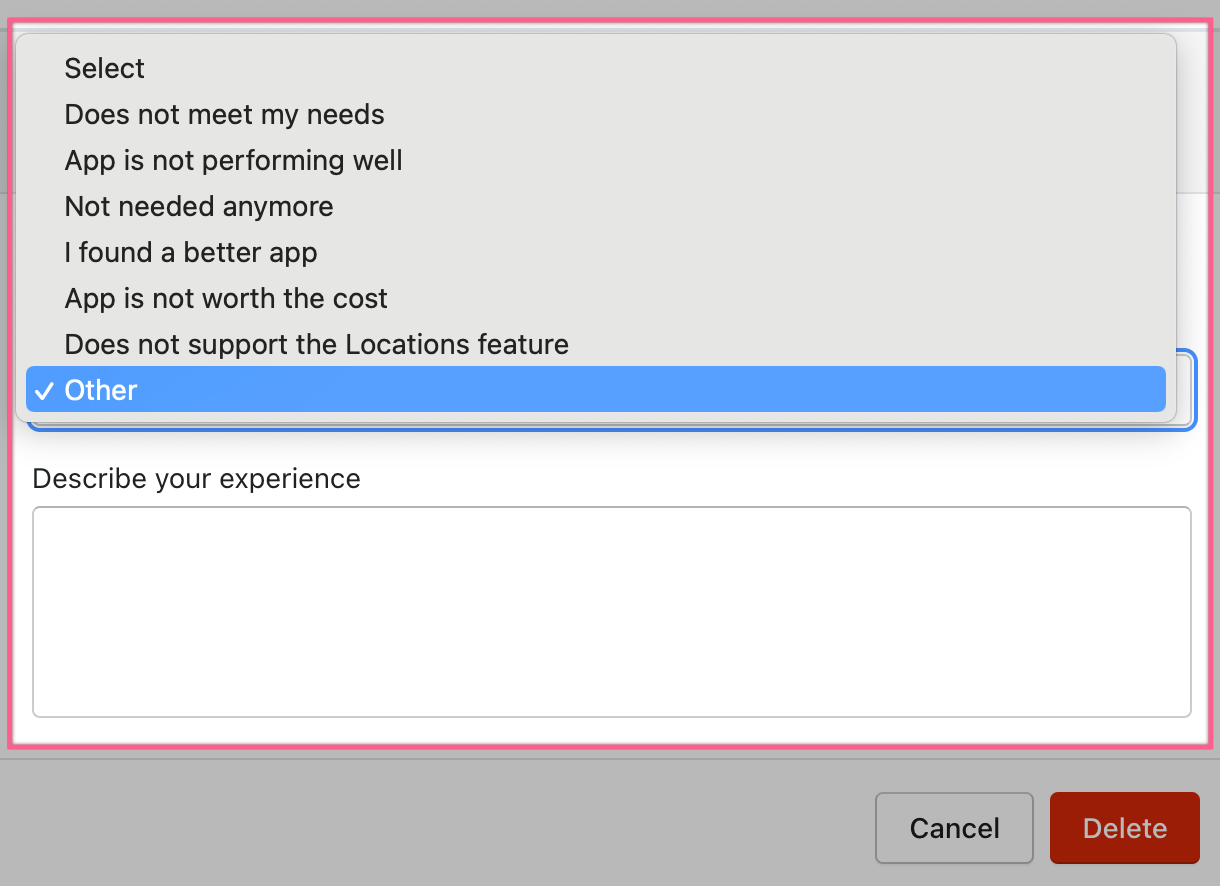This screenshot has width=1220, height=886.
Task: Pick "App is not worth the cost"
Action: coord(226,299)
